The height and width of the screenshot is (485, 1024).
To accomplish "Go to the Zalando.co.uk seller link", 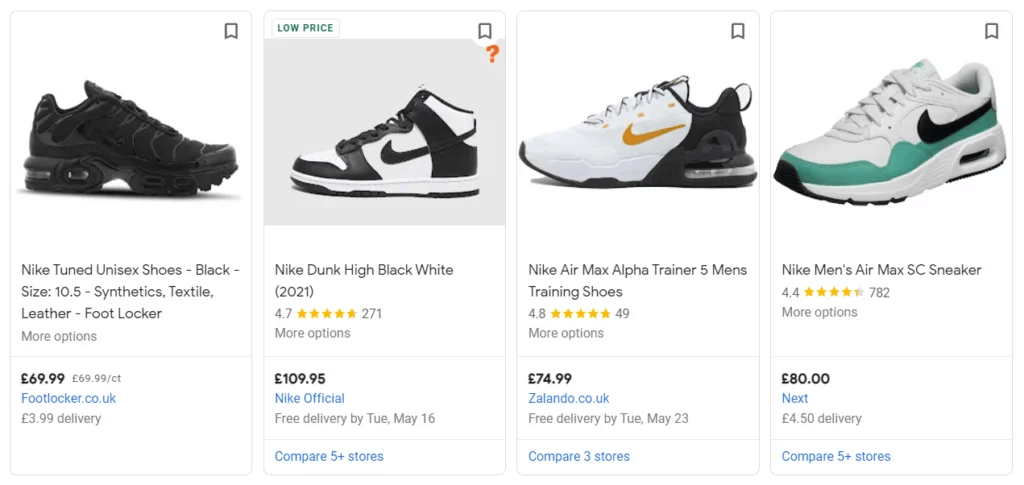I will click(568, 398).
